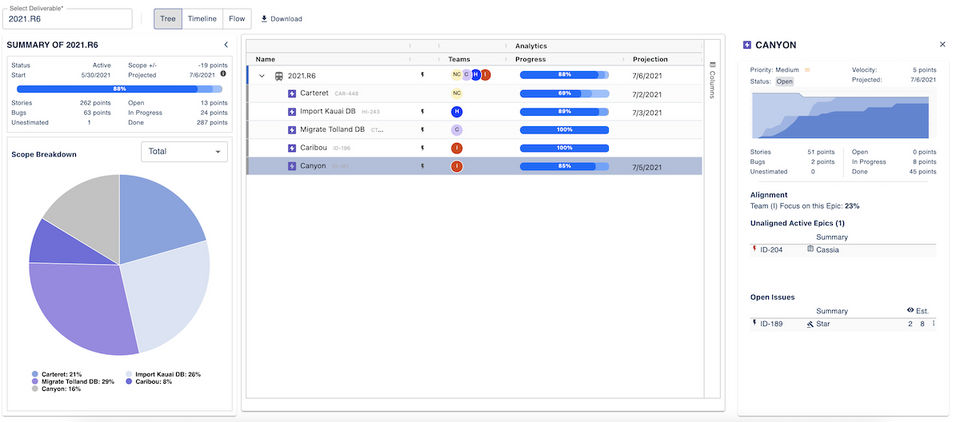Toggle the Migrate Tolland DB legend entry
This screenshot has height=422, width=960.
(73, 382)
